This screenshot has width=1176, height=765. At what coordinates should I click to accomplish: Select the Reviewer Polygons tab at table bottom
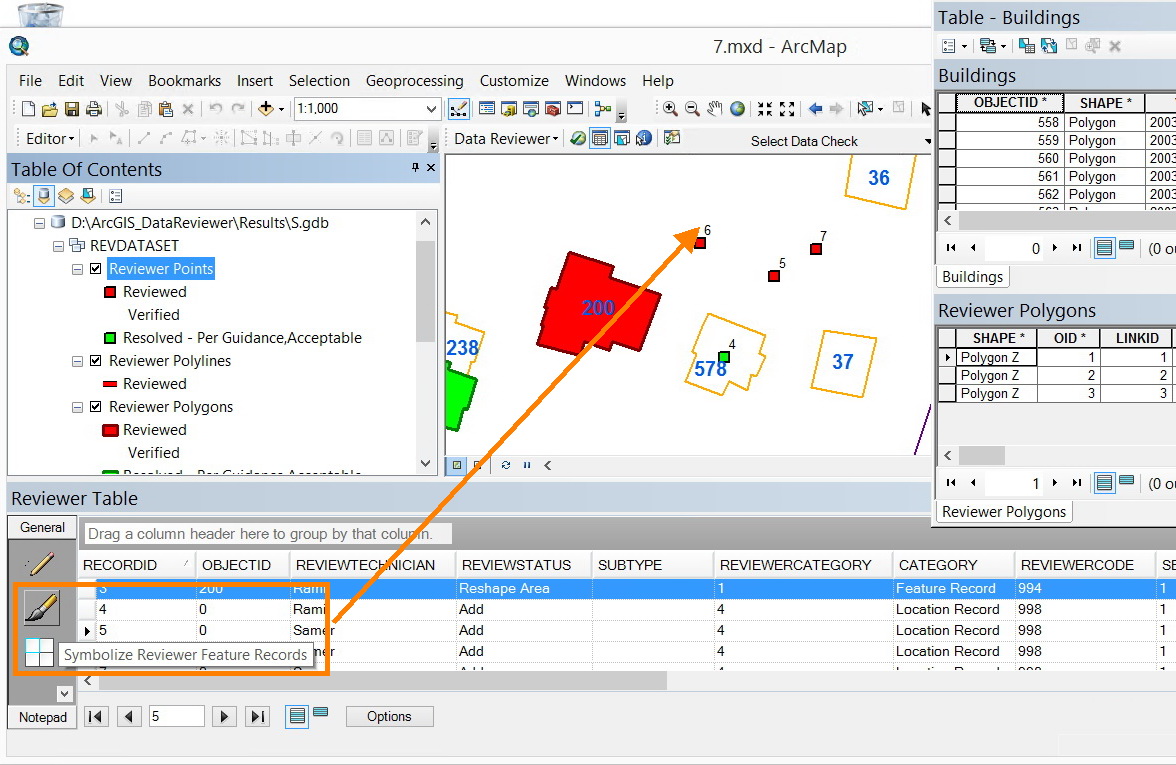(1004, 512)
